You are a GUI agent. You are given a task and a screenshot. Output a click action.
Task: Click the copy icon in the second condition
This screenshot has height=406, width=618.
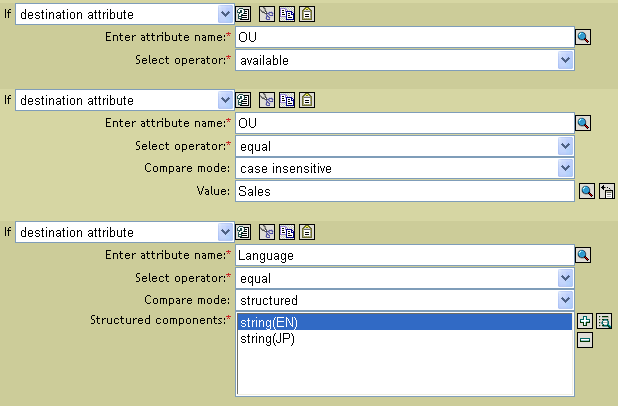pos(289,100)
